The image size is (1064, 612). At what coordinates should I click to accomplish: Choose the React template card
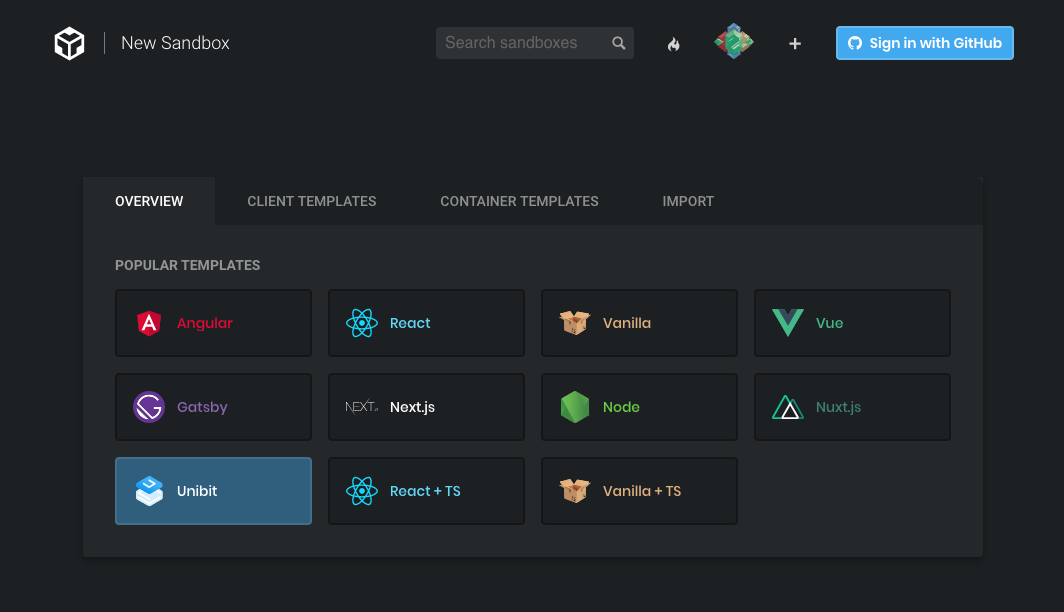tap(426, 323)
